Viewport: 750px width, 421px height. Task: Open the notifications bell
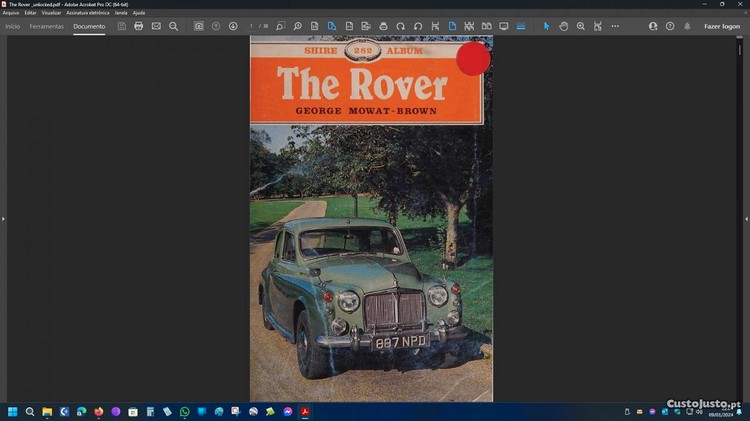point(687,26)
